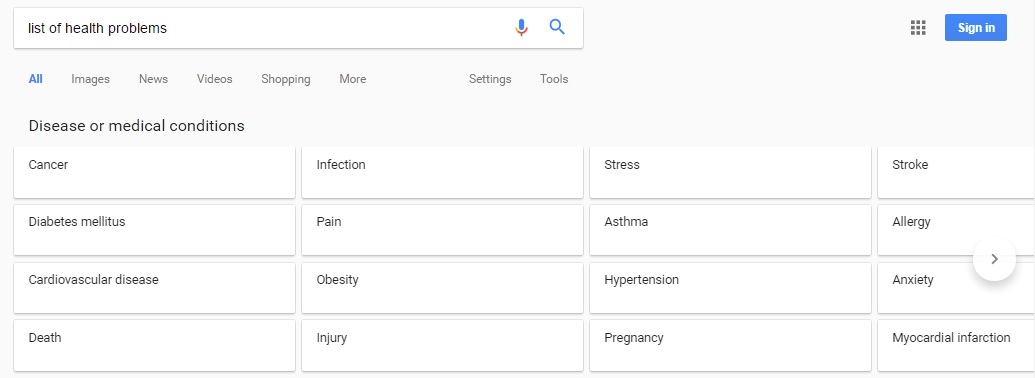Image resolution: width=1035 pixels, height=378 pixels.
Task: Switch to the Shopping tab
Action: click(x=285, y=79)
